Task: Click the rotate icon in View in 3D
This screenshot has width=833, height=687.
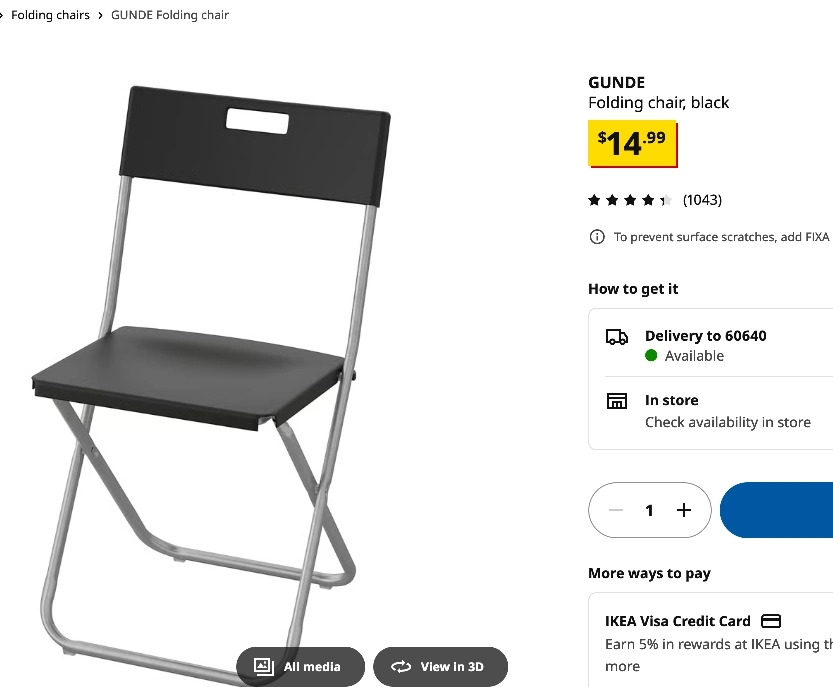Action: point(401,666)
